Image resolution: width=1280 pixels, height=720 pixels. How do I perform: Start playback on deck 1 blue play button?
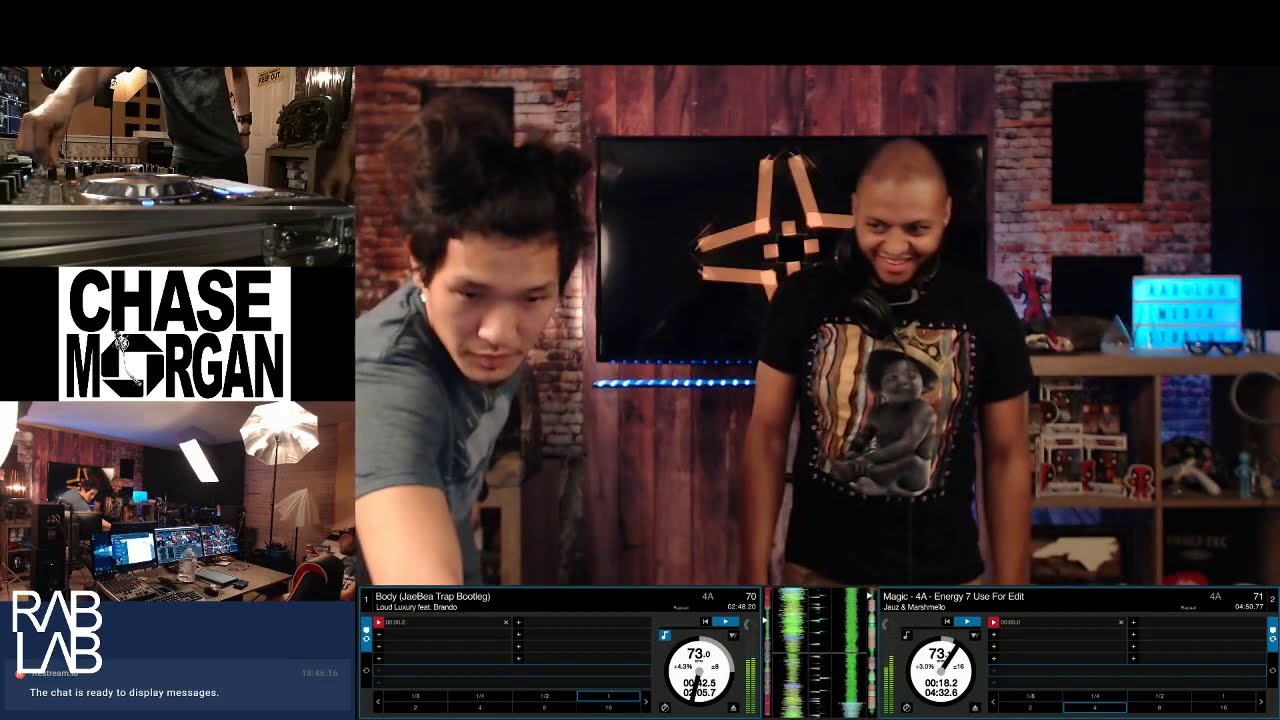(725, 621)
